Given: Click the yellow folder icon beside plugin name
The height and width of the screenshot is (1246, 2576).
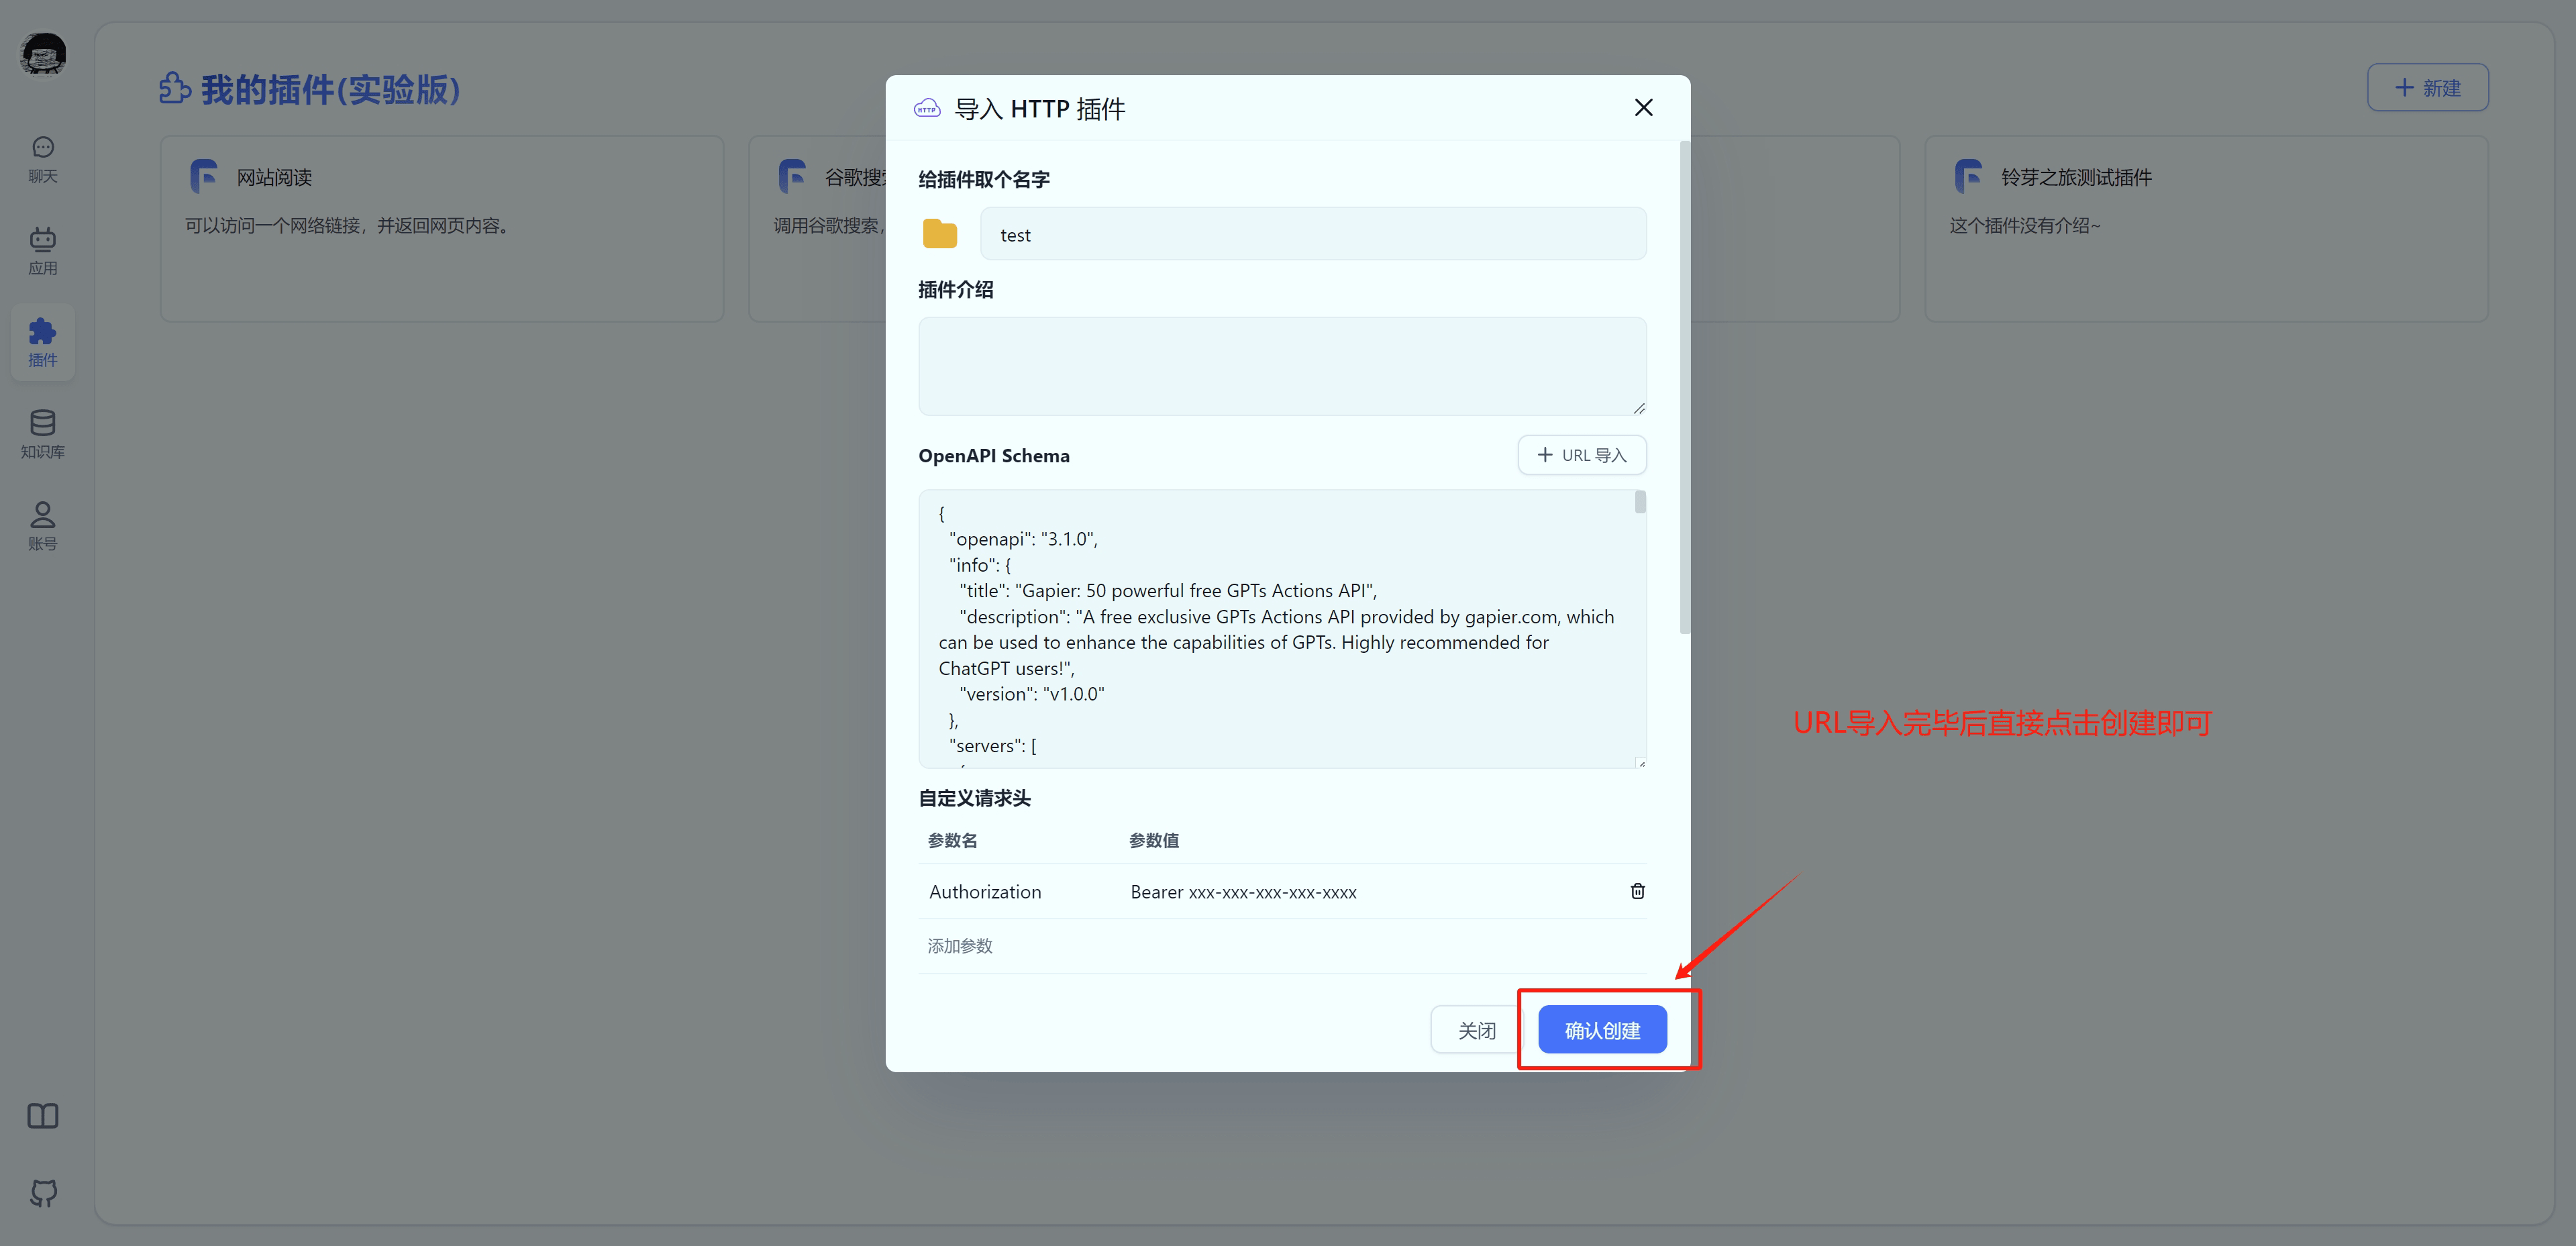Looking at the screenshot, I should pos(939,233).
